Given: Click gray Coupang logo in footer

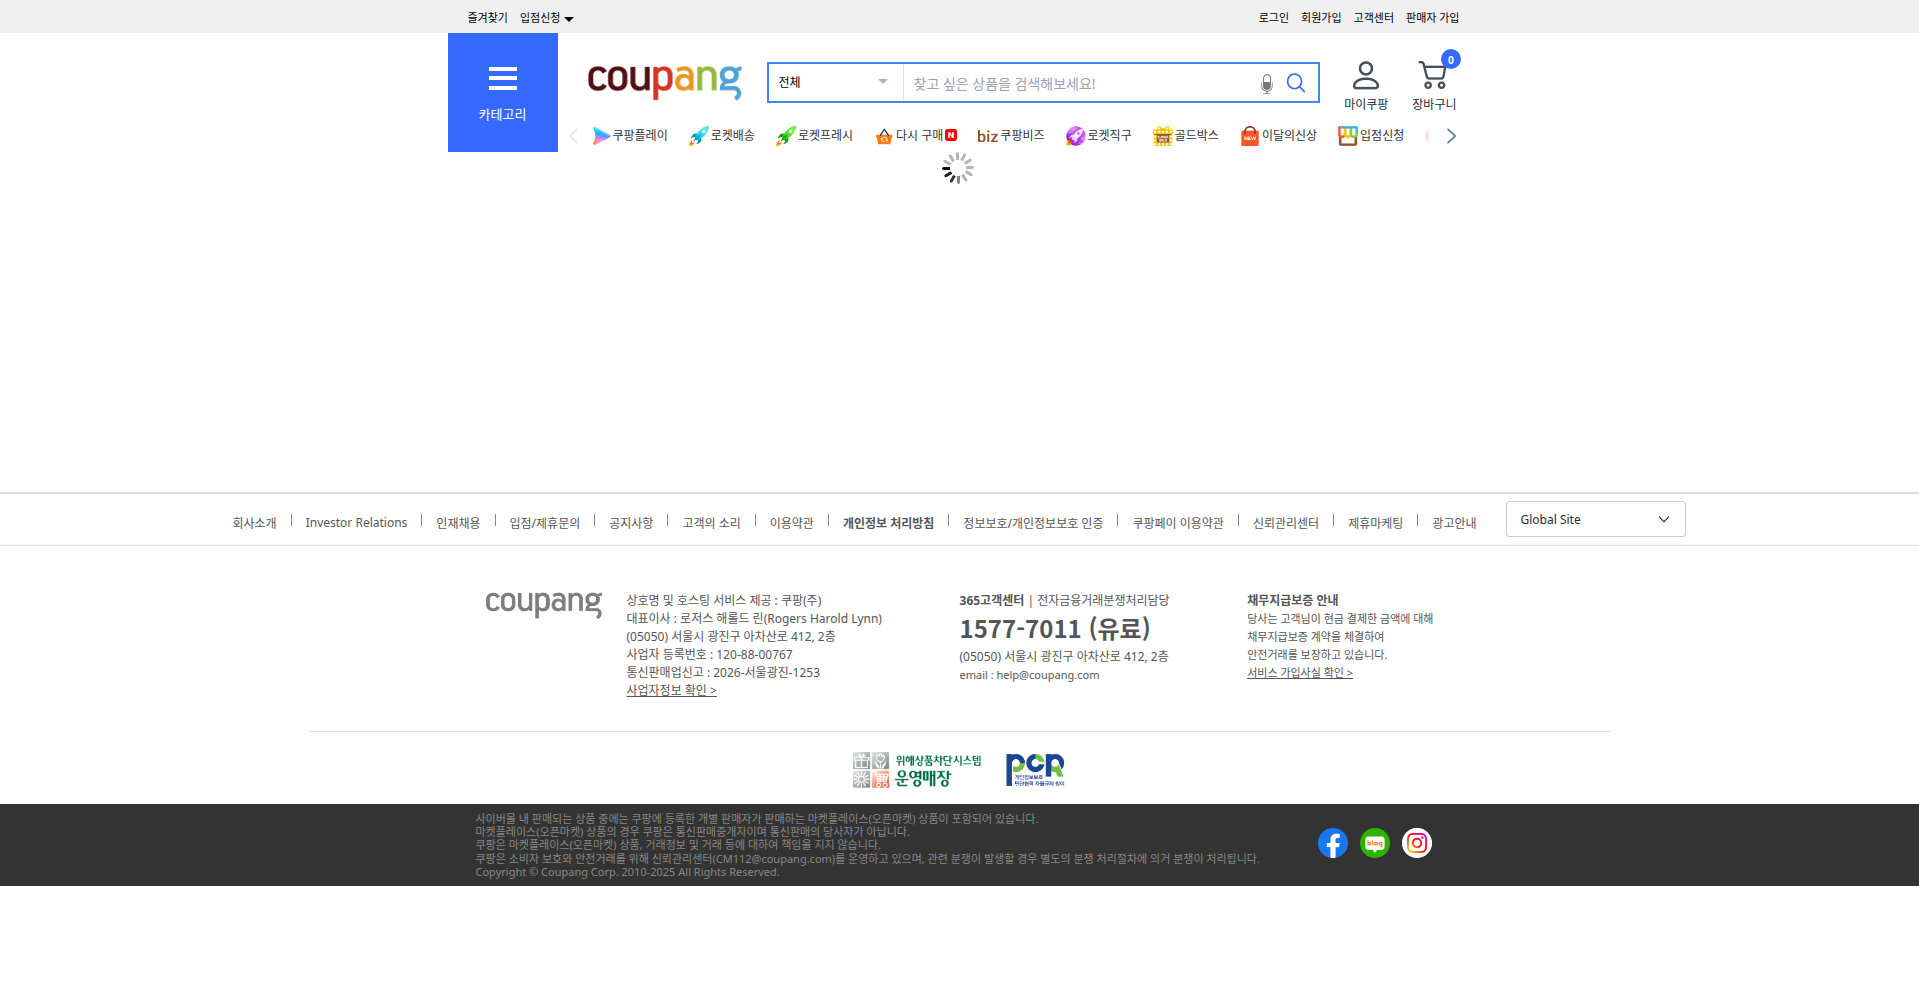Looking at the screenshot, I should (x=543, y=603).
